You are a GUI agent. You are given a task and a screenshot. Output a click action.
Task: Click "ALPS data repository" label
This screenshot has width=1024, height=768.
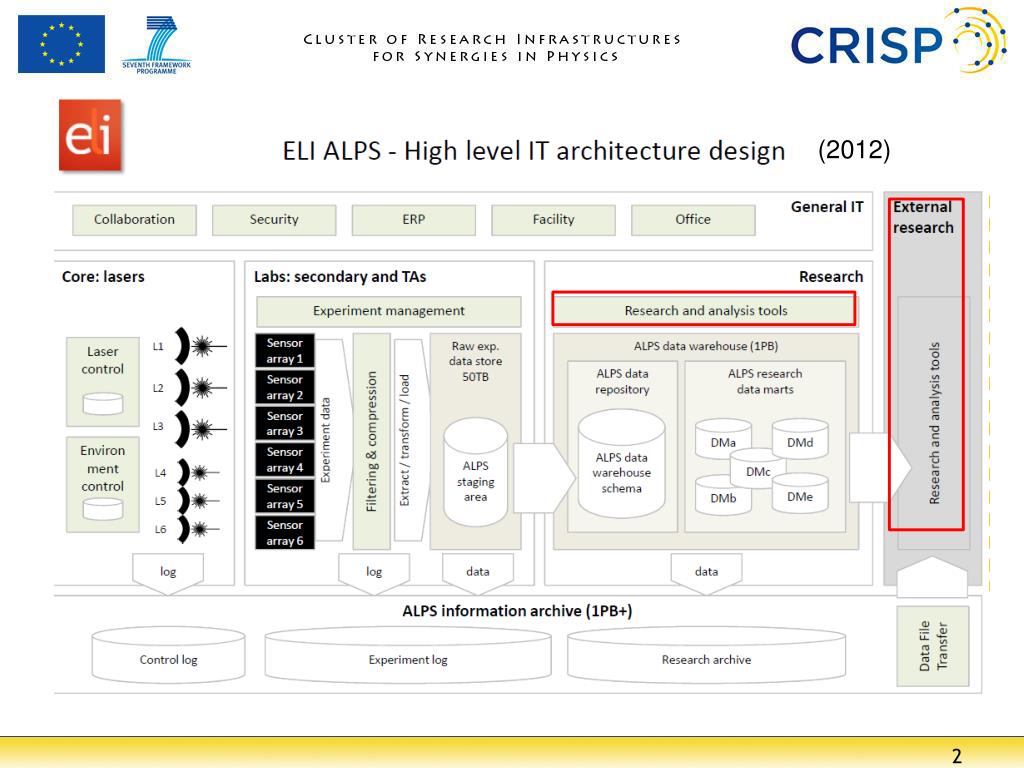pyautogui.click(x=622, y=381)
